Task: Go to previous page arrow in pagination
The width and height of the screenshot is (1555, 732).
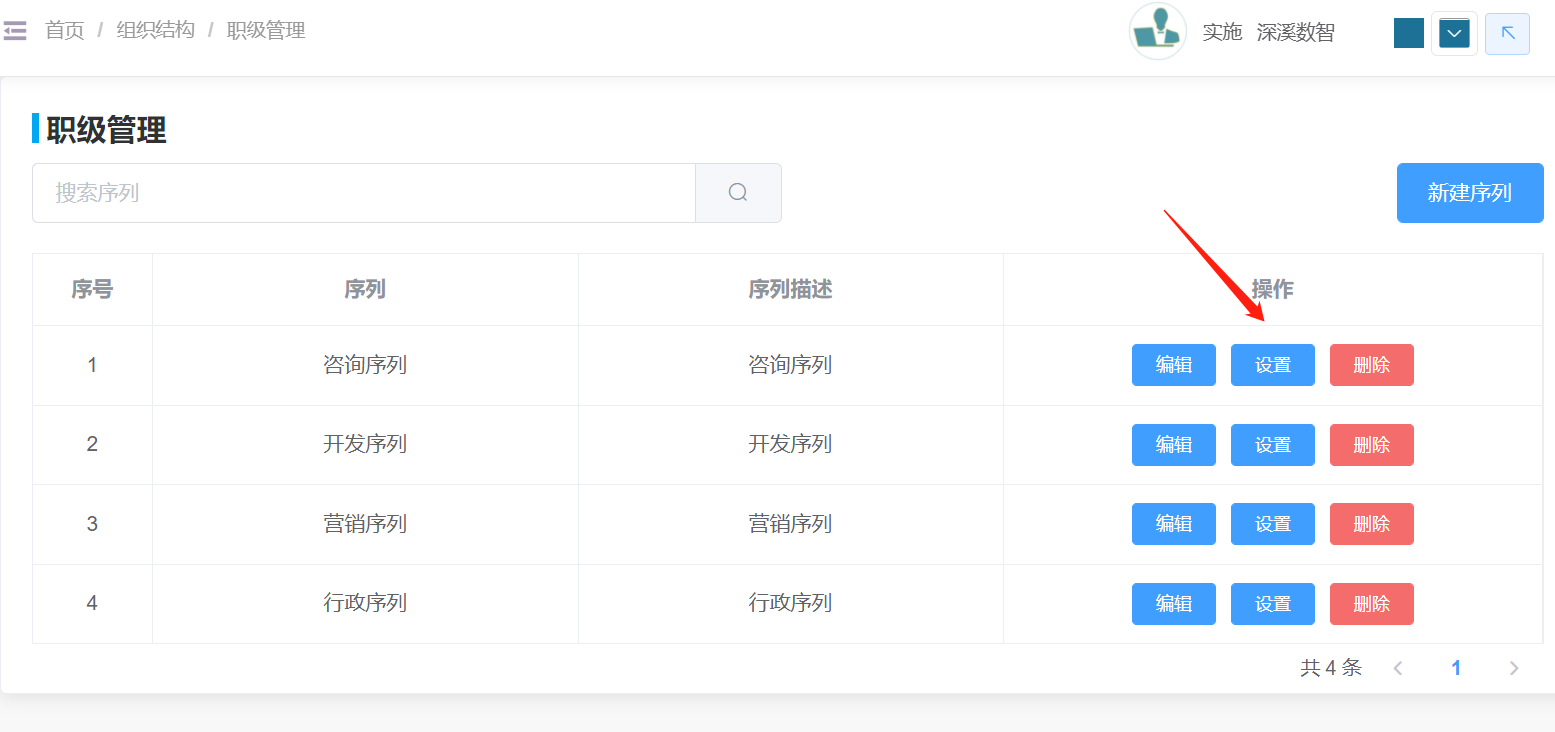Action: 1398,668
